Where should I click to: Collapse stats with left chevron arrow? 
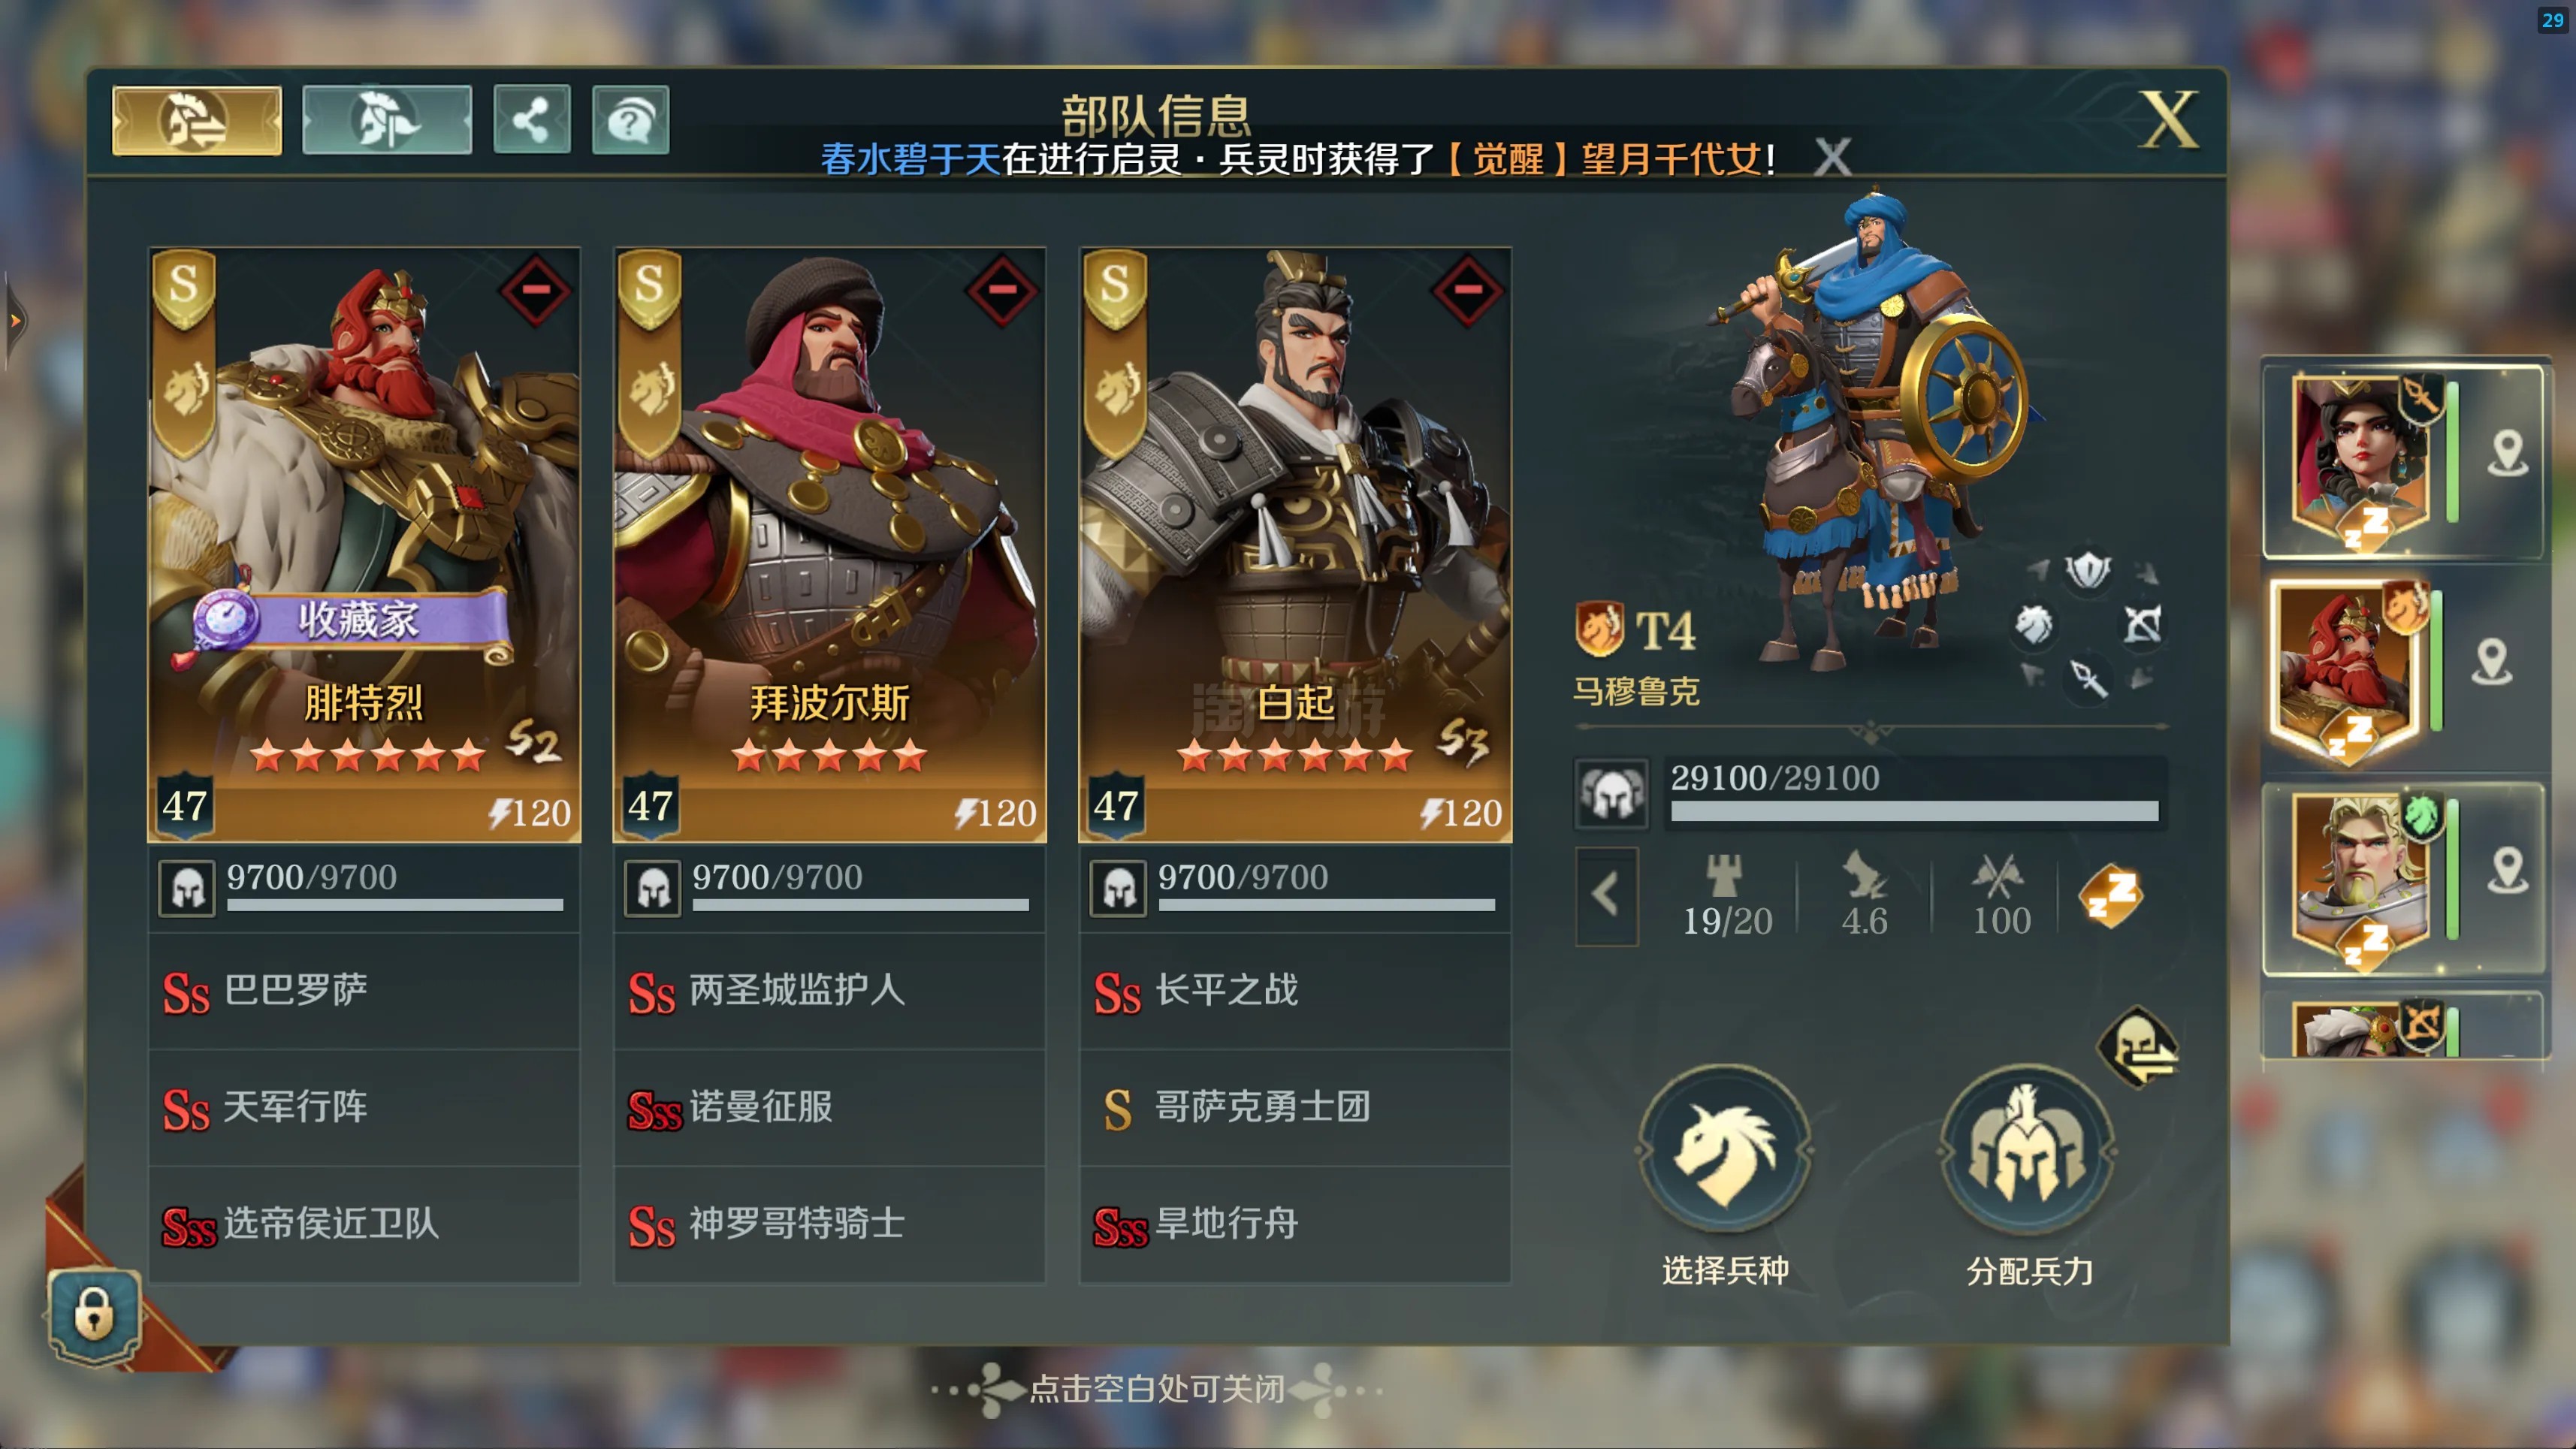(1606, 895)
